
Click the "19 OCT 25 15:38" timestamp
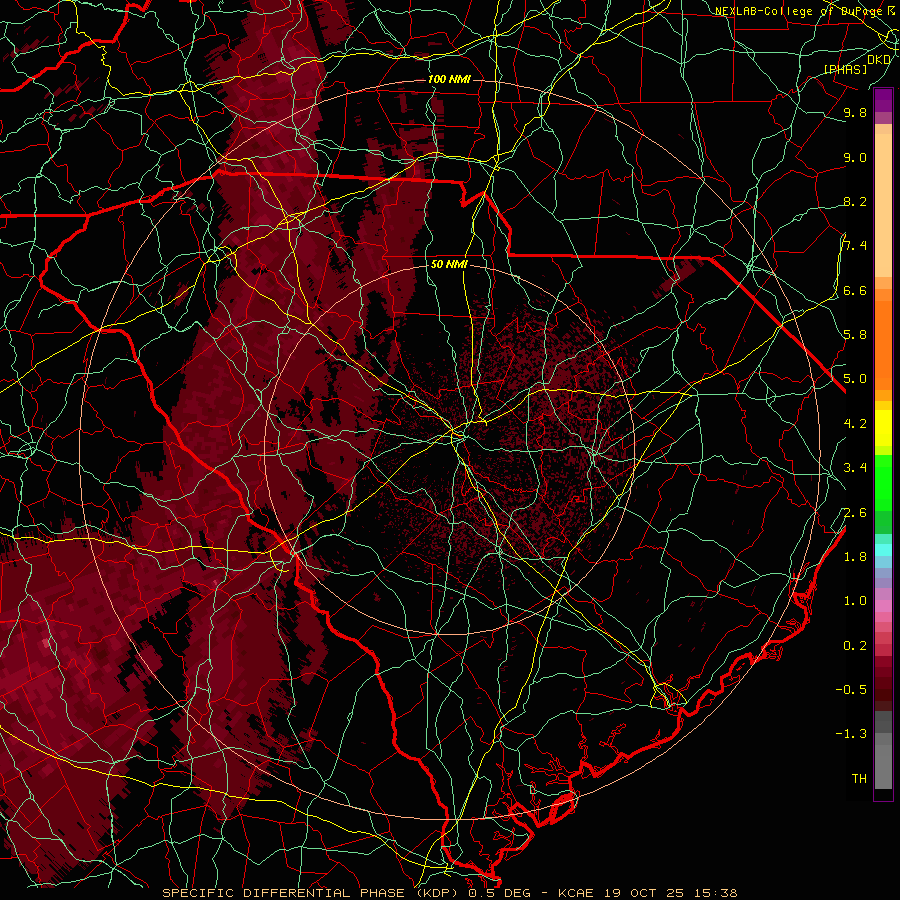(x=670, y=893)
